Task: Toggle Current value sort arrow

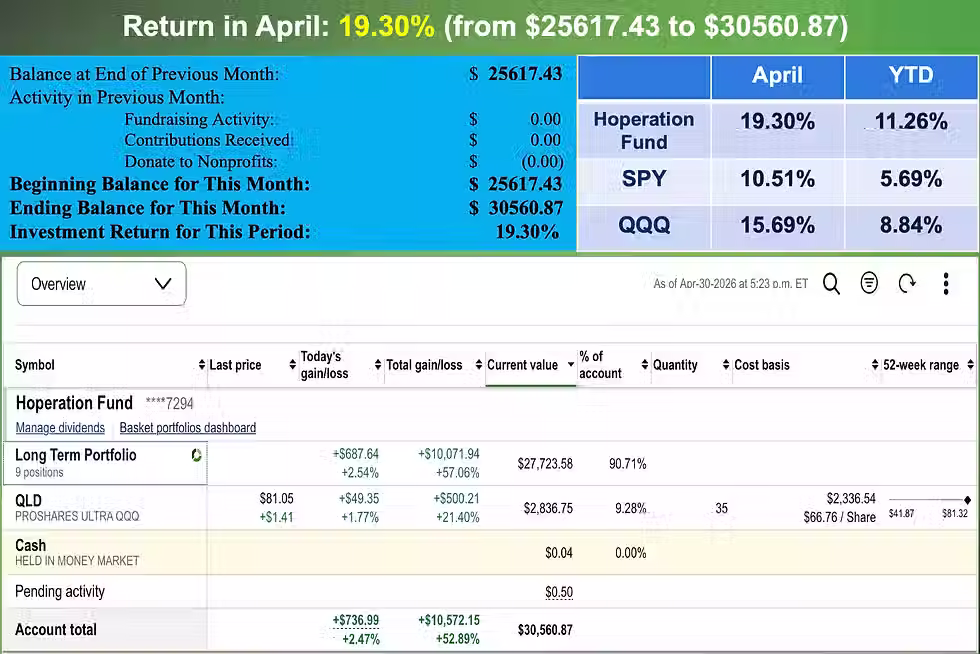Action: coord(571,365)
